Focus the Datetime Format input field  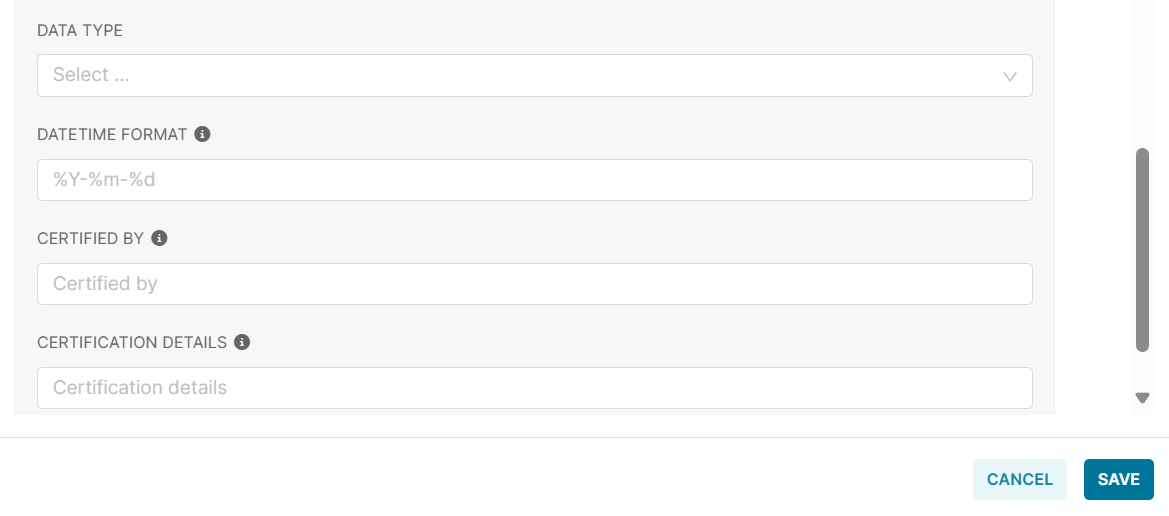coord(534,180)
